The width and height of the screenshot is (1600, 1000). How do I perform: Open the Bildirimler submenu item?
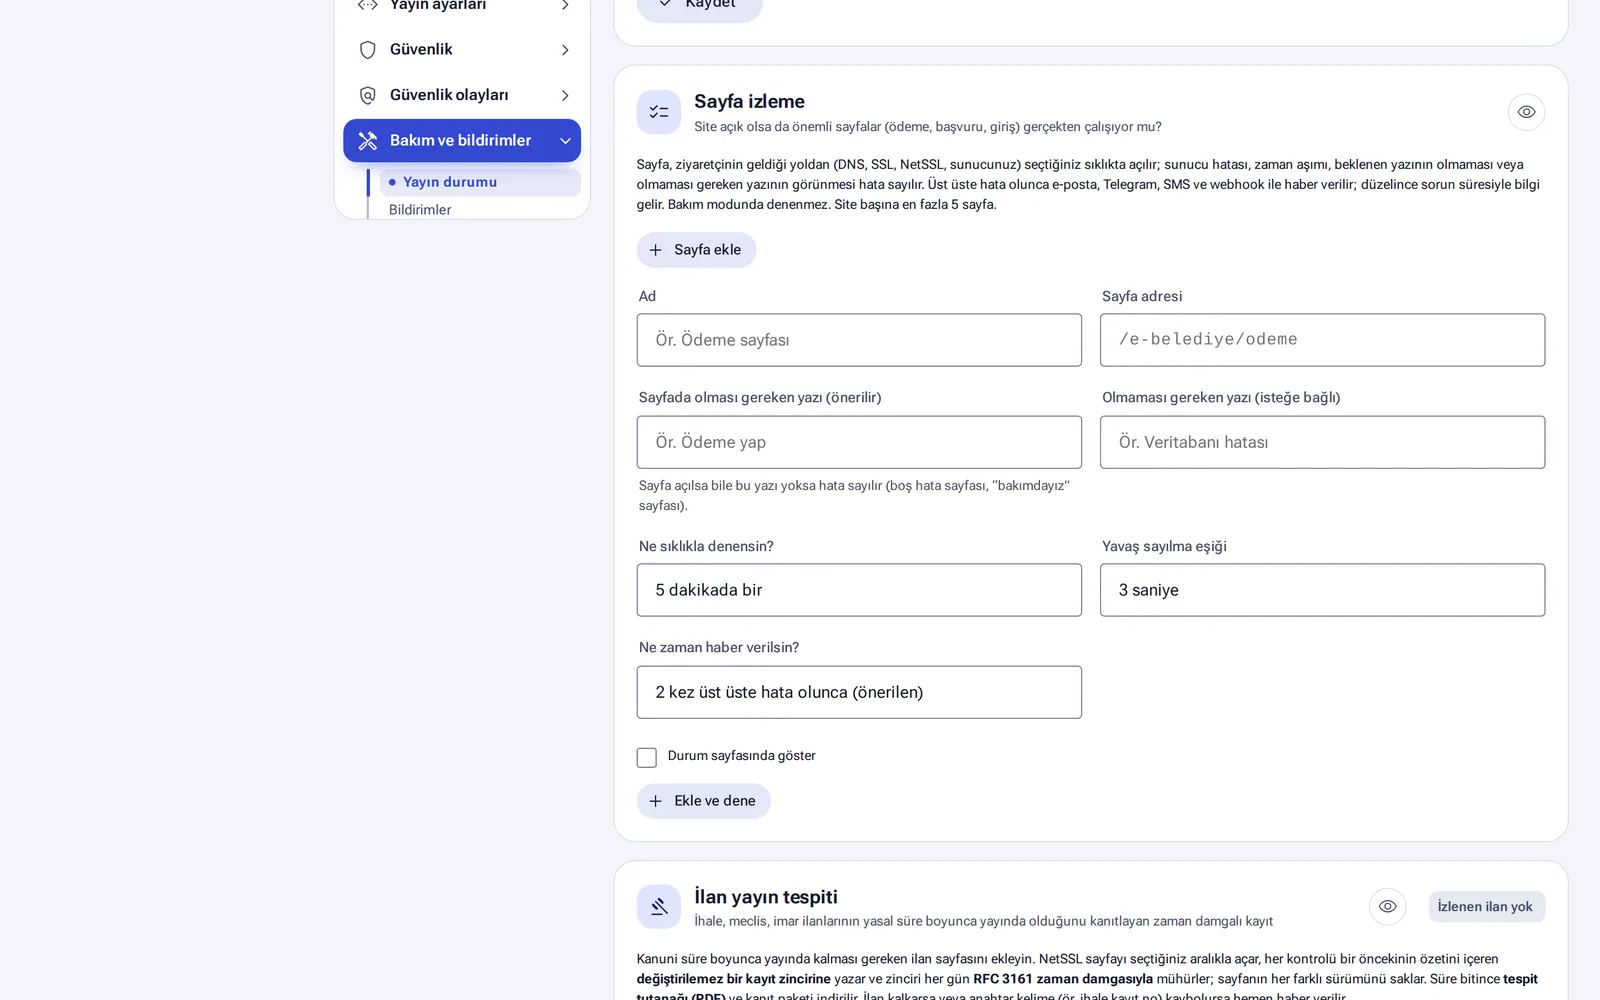pyautogui.click(x=420, y=210)
